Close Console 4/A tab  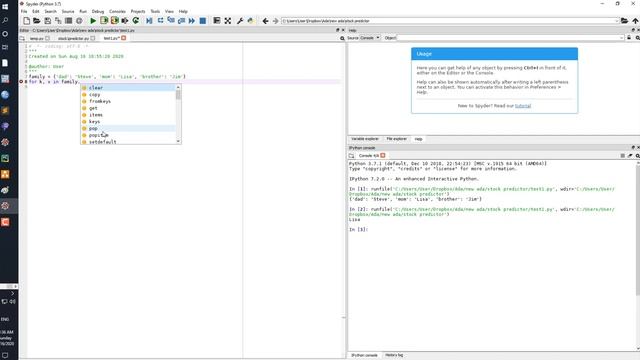click(383, 156)
